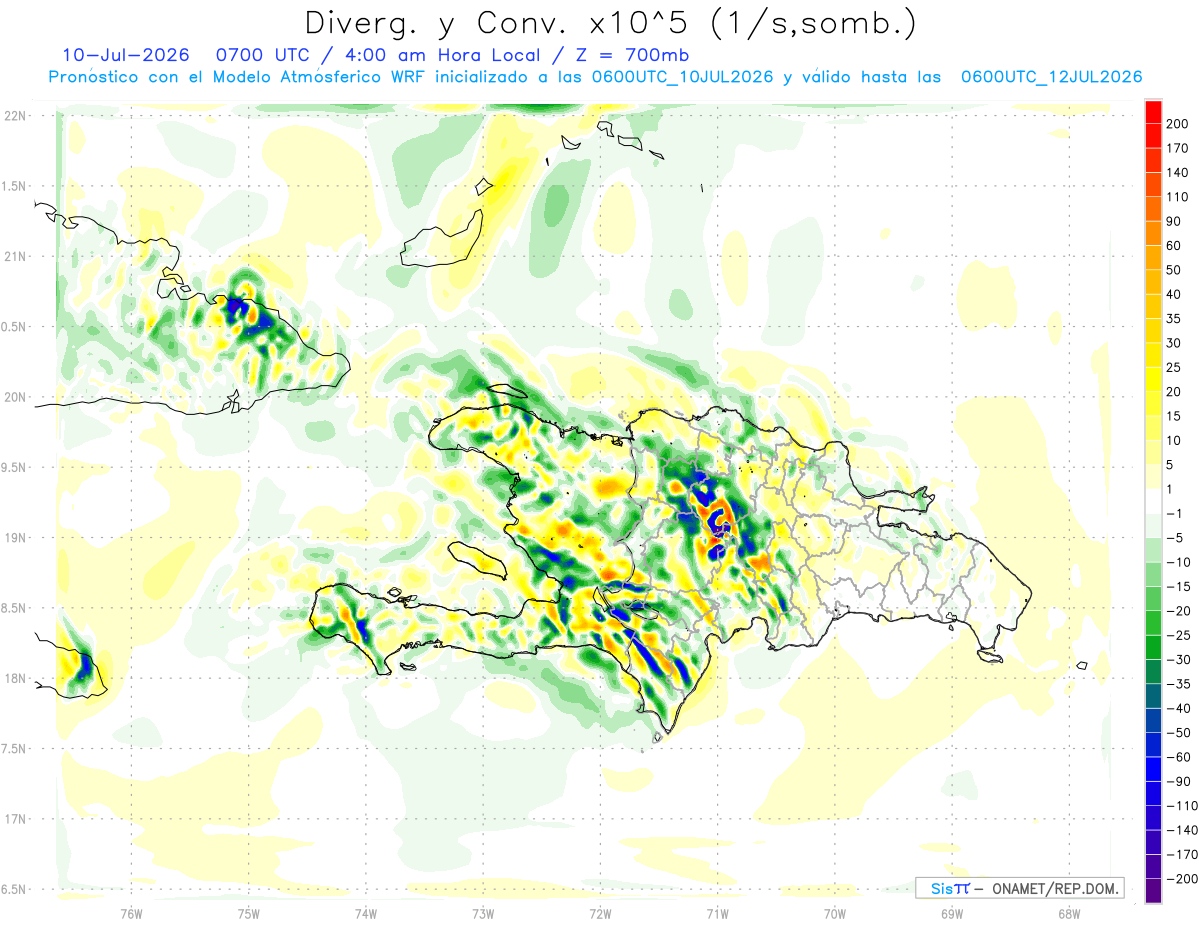Click the positive '15' colorbar value
This screenshot has height=927, width=1200.
1175,416
